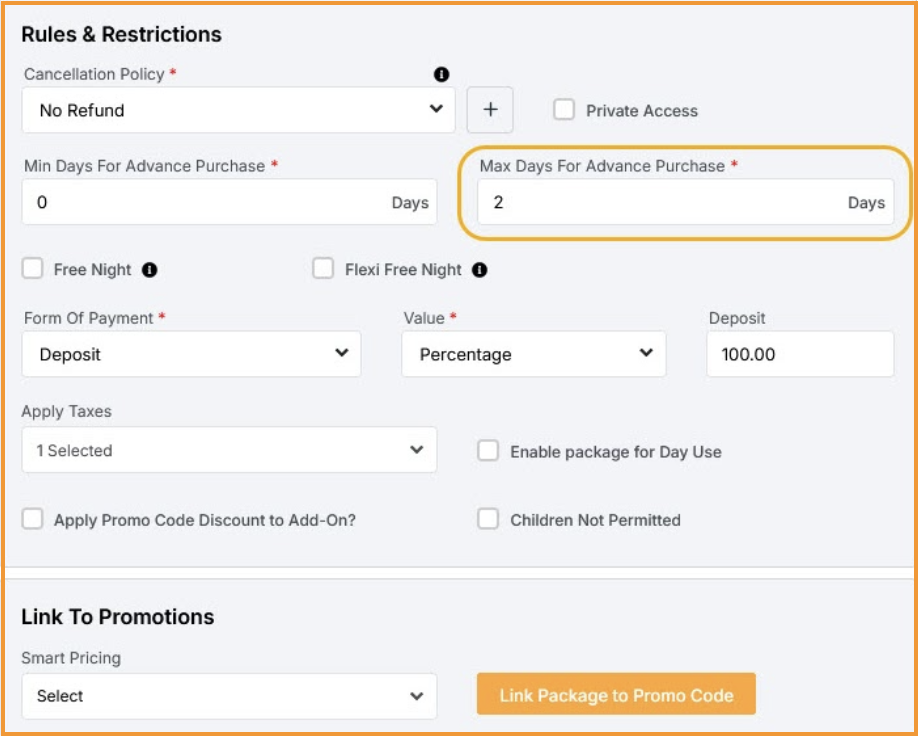Toggle Apply Promo Code Discount to Add-On

33,519
